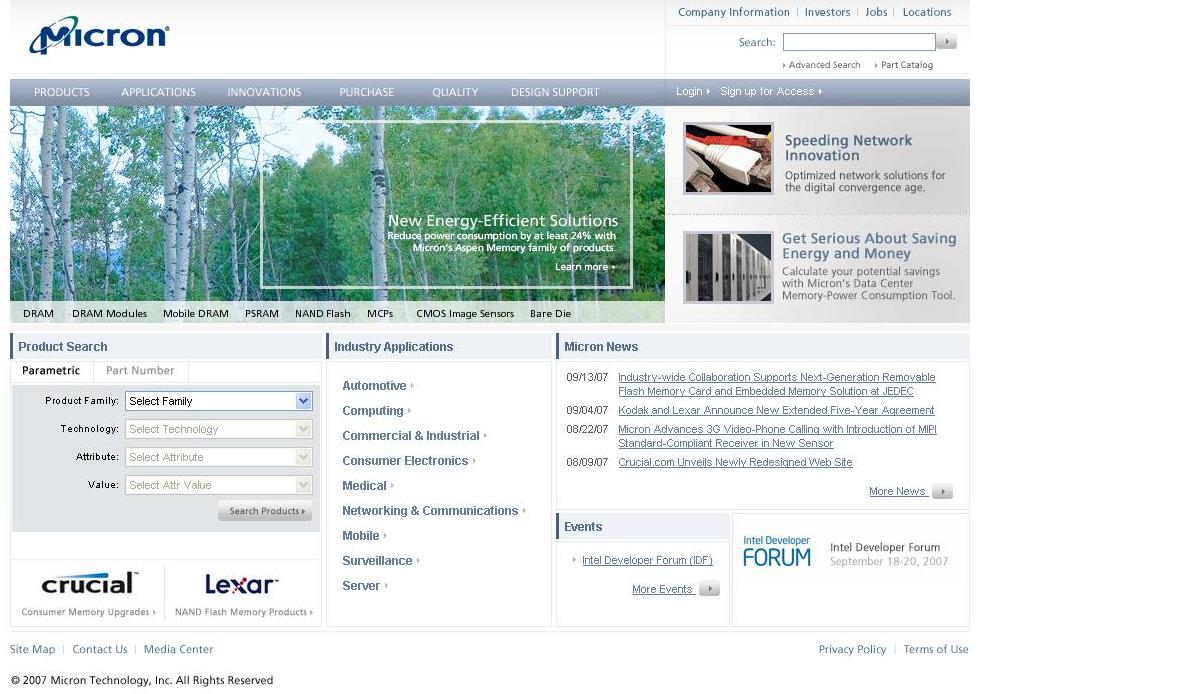
Task: Open the Kodak and Lexar agreement news
Action: coord(776,411)
